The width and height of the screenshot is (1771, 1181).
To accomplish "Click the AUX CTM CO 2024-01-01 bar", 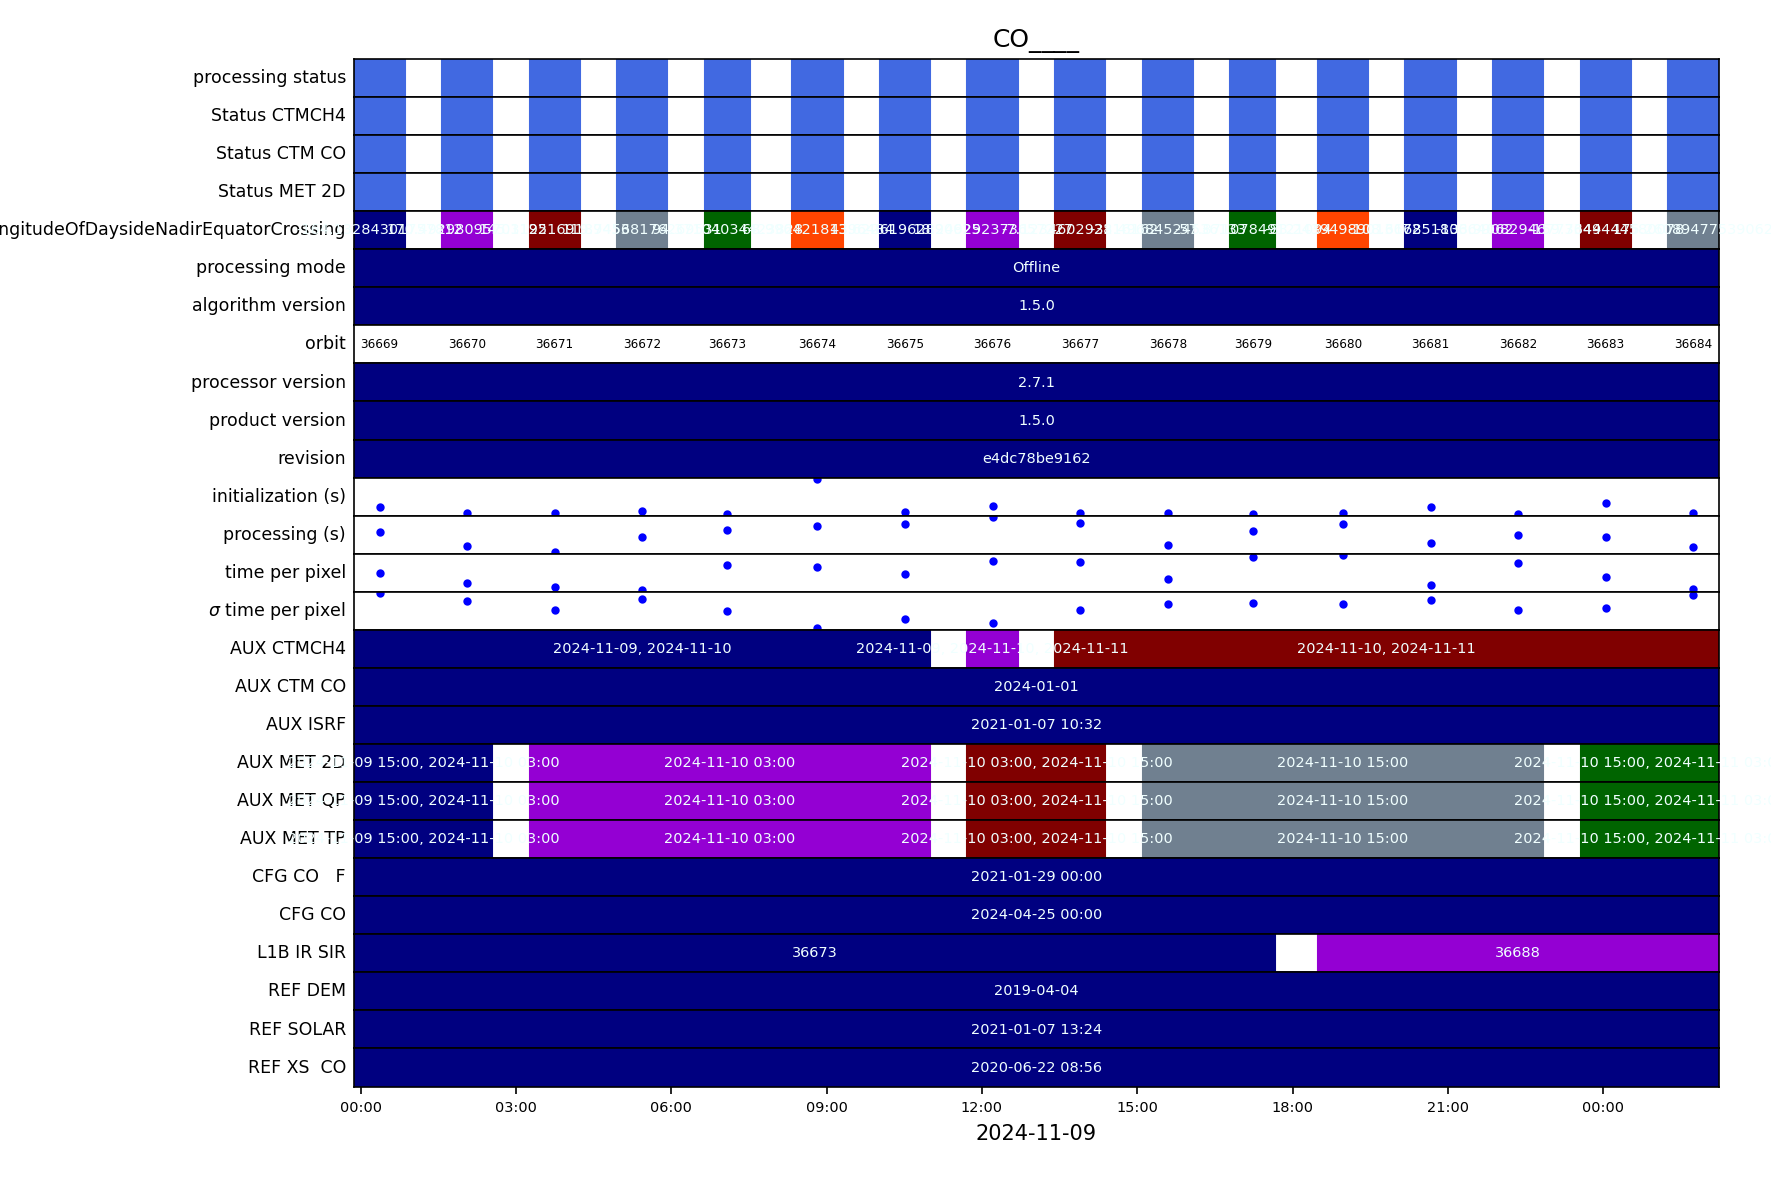I will pyautogui.click(x=1036, y=687).
